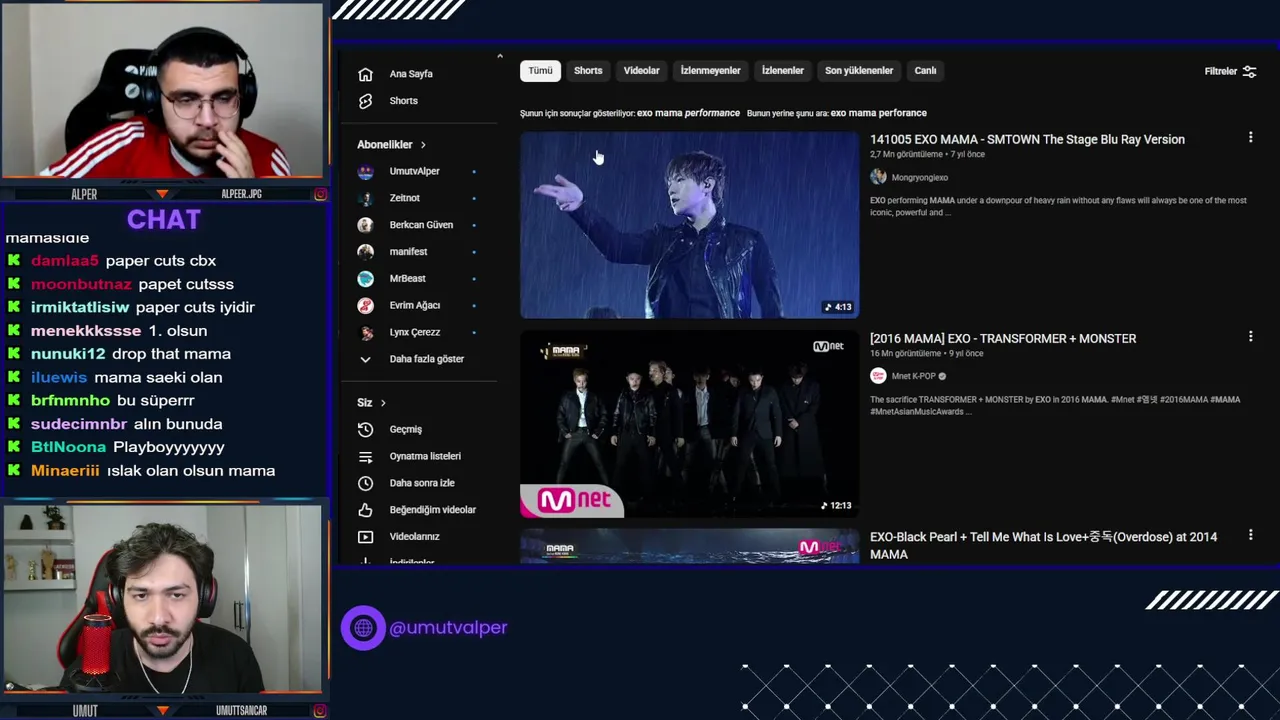The width and height of the screenshot is (1280, 720).
Task: Open Mongryongiexo channel name
Action: (919, 178)
